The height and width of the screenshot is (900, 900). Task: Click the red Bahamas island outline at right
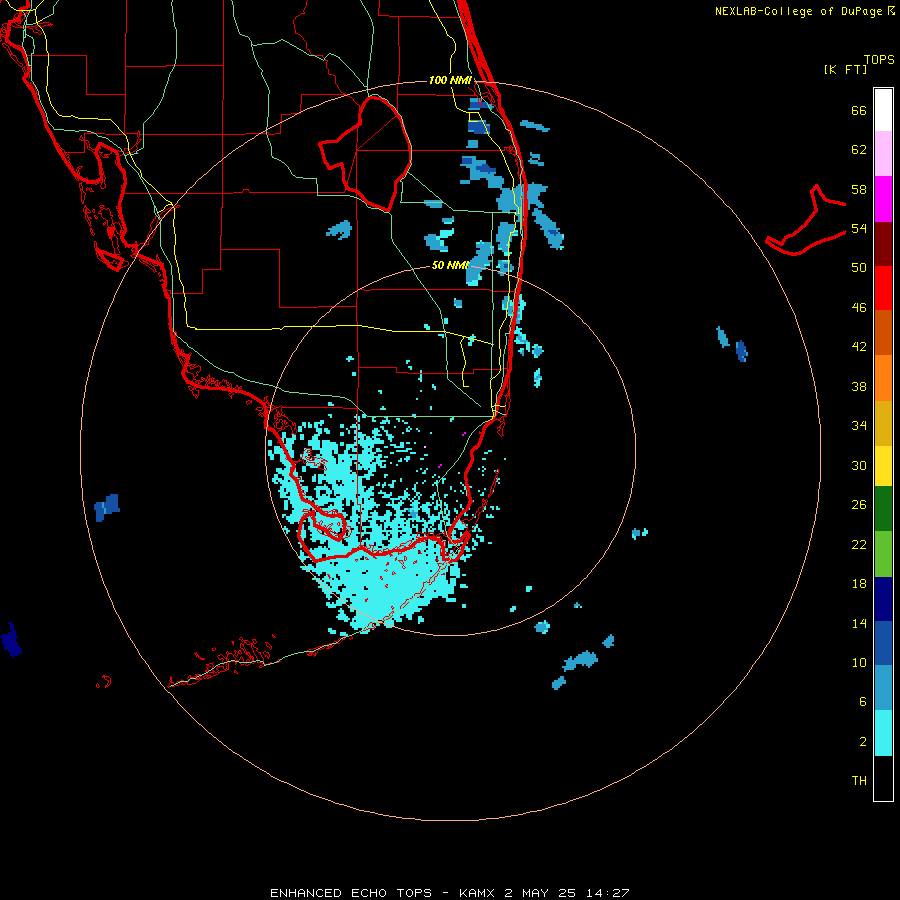[x=806, y=220]
